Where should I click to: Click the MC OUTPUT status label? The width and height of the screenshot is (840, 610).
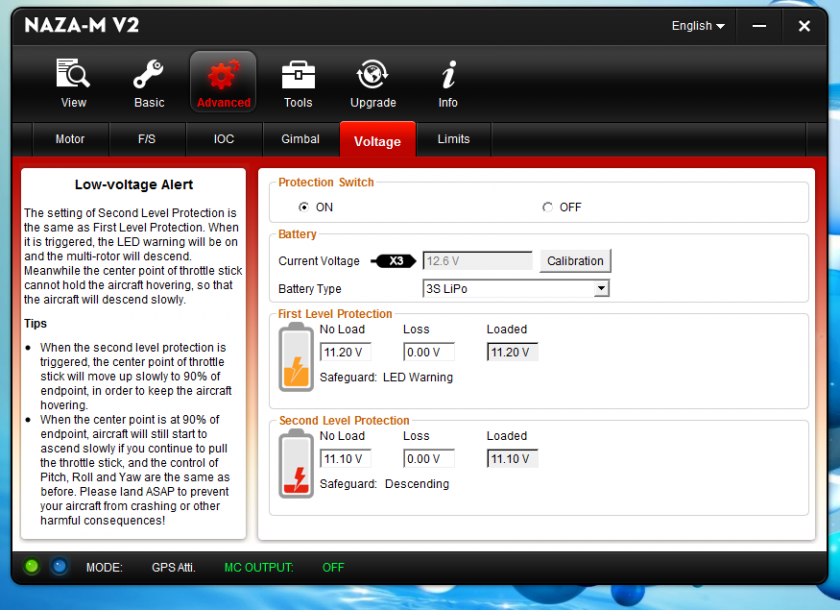(x=259, y=567)
